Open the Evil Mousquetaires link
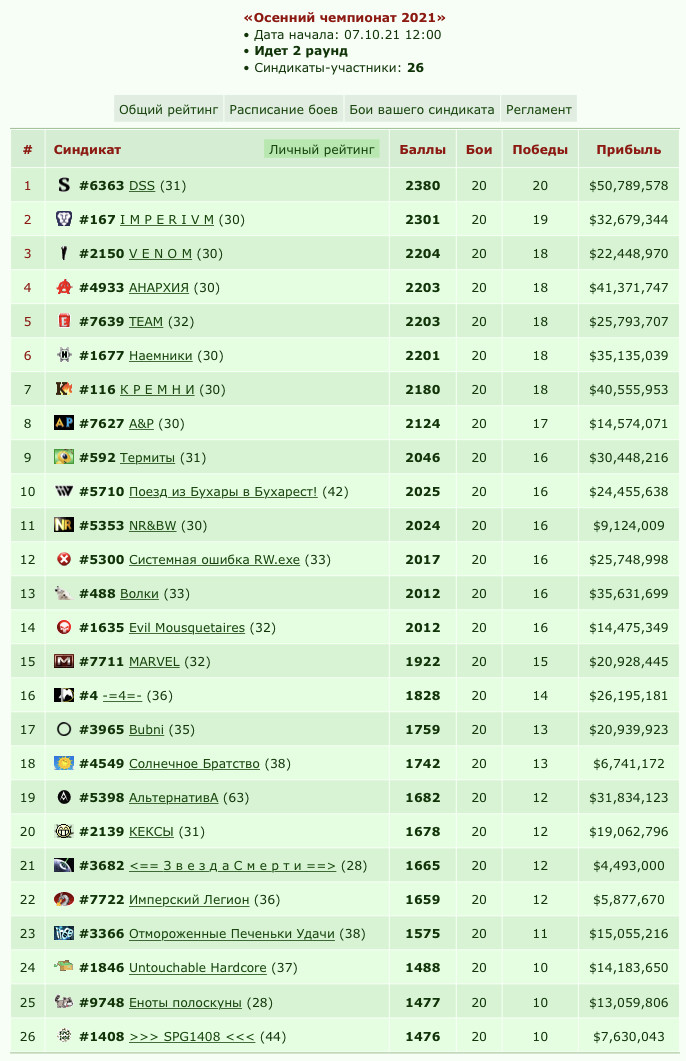 point(187,628)
